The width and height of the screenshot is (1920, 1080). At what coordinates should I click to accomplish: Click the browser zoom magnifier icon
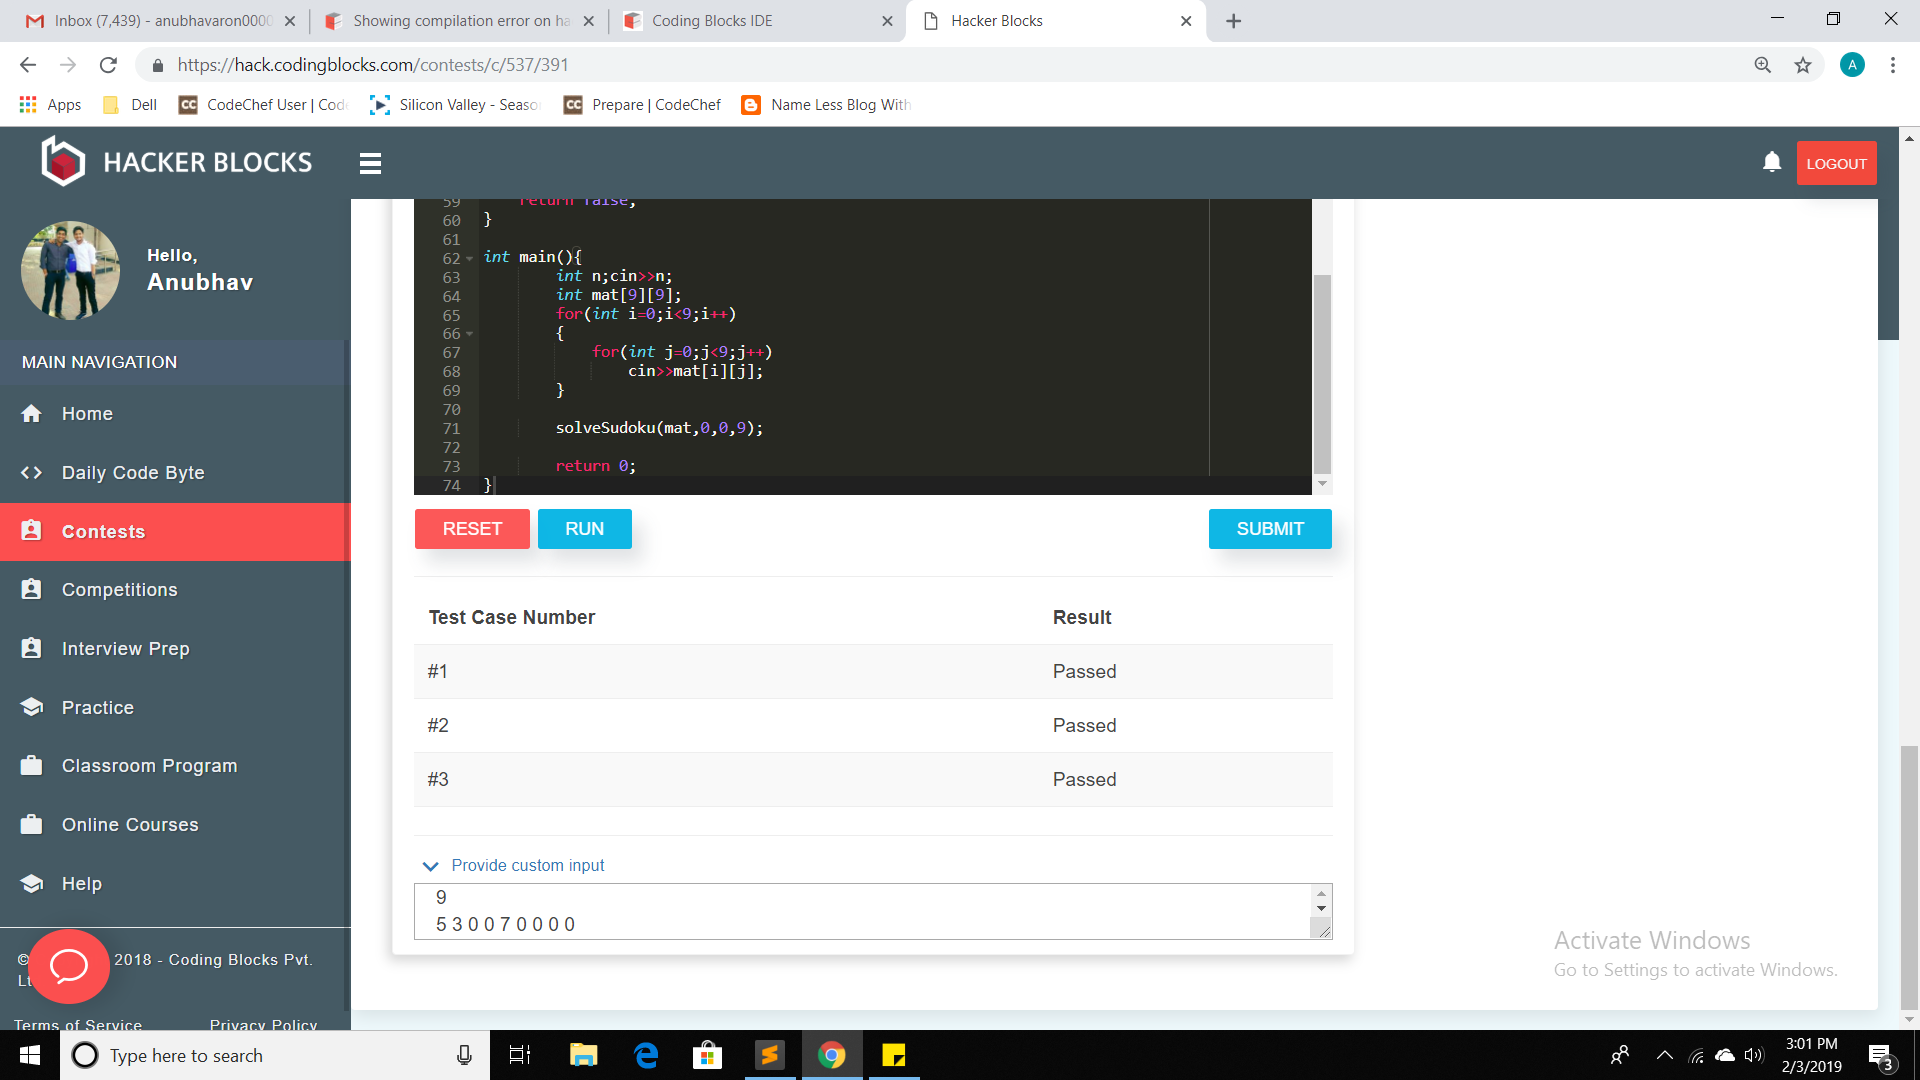pos(1762,65)
